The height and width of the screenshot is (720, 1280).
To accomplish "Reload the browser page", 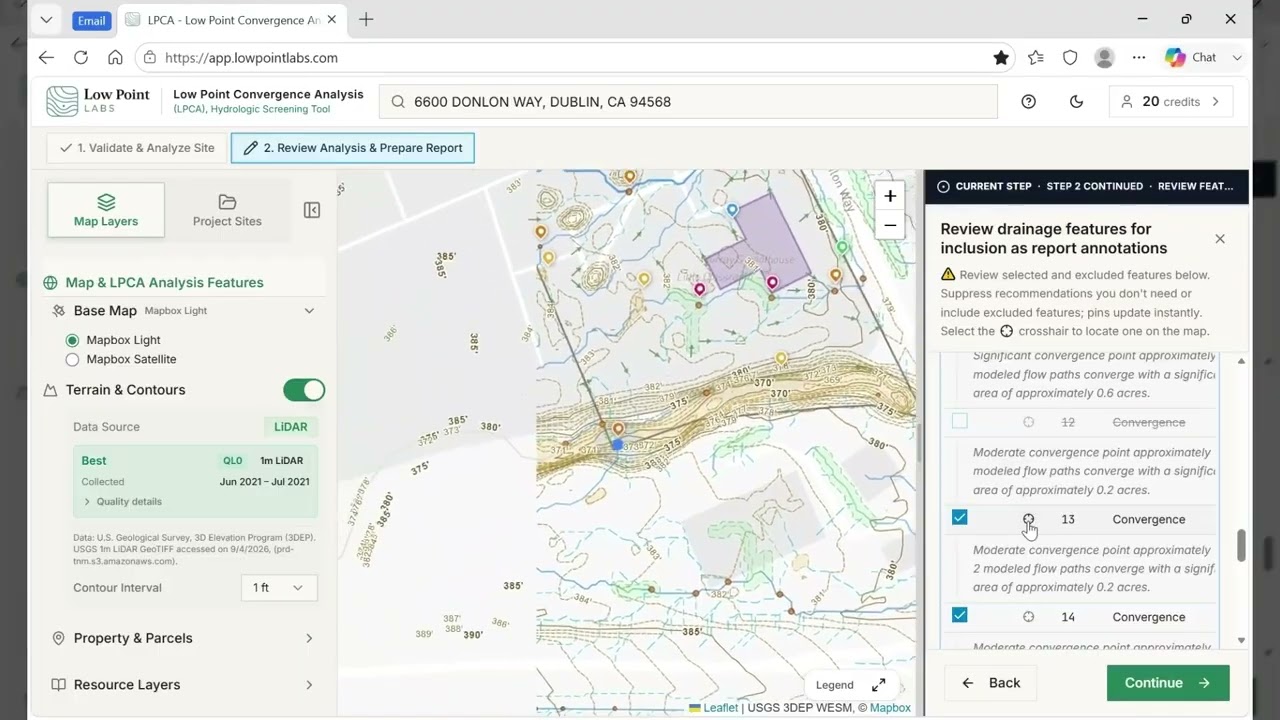I will [x=81, y=58].
